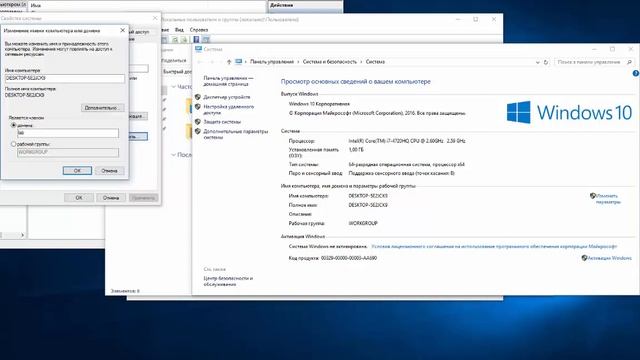Click OK in the Свойства системы dialog

tap(79, 198)
